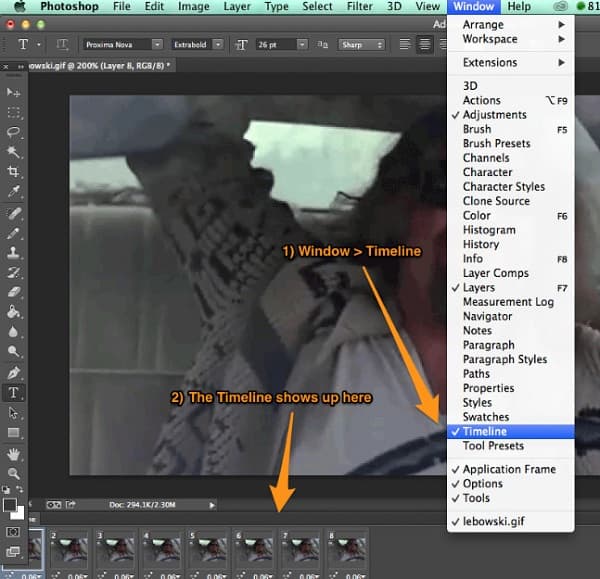This screenshot has height=579, width=600.
Task: Open Tool Presets from Window menu
Action: [x=510, y=446]
